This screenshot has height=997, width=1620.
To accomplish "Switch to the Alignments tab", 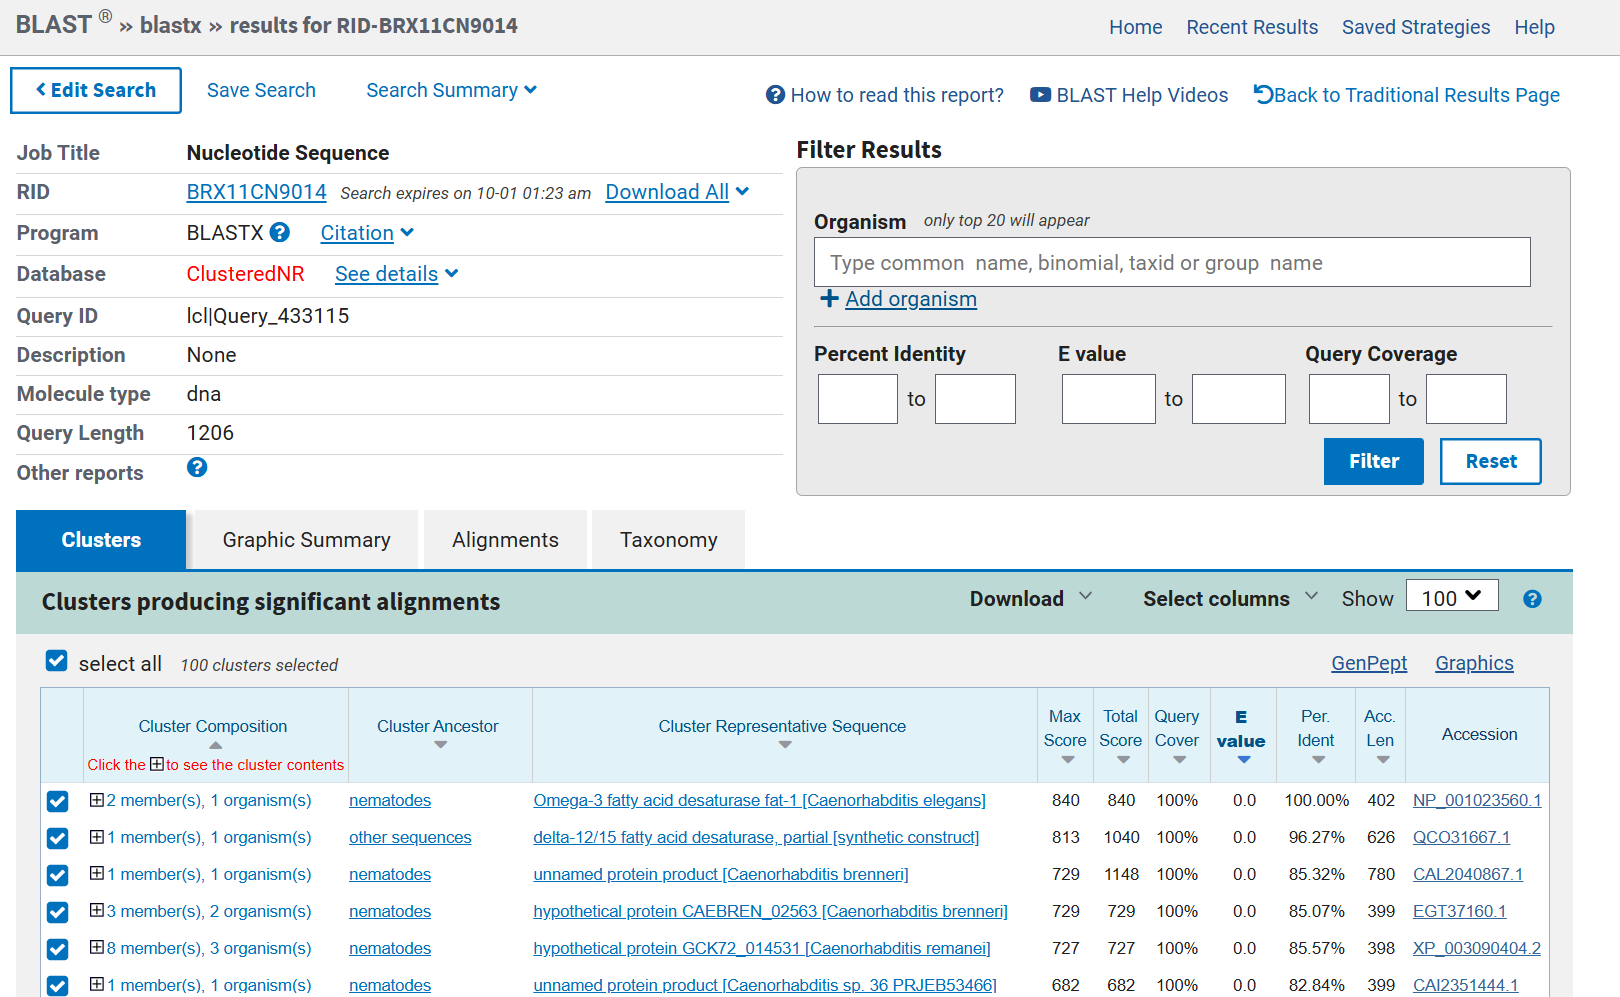I will click(x=505, y=540).
